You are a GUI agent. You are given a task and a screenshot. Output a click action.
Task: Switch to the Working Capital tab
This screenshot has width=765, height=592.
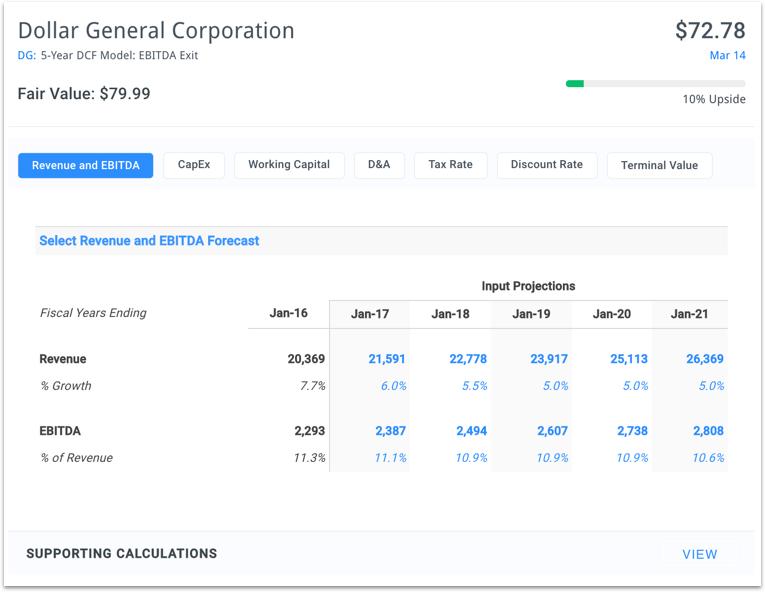point(289,165)
